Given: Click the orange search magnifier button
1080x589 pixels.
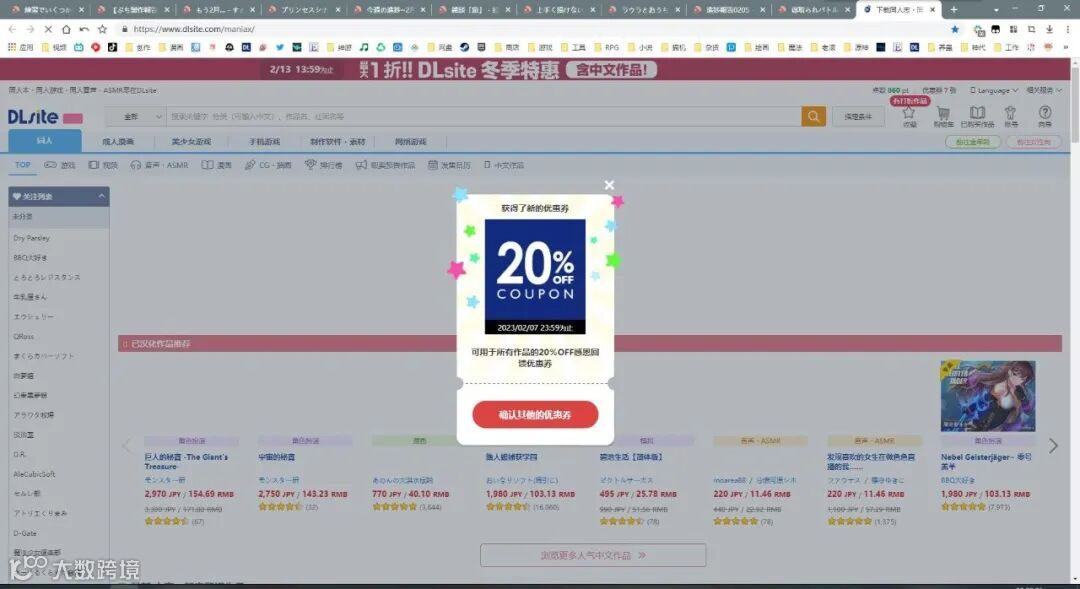Looking at the screenshot, I should (x=813, y=116).
